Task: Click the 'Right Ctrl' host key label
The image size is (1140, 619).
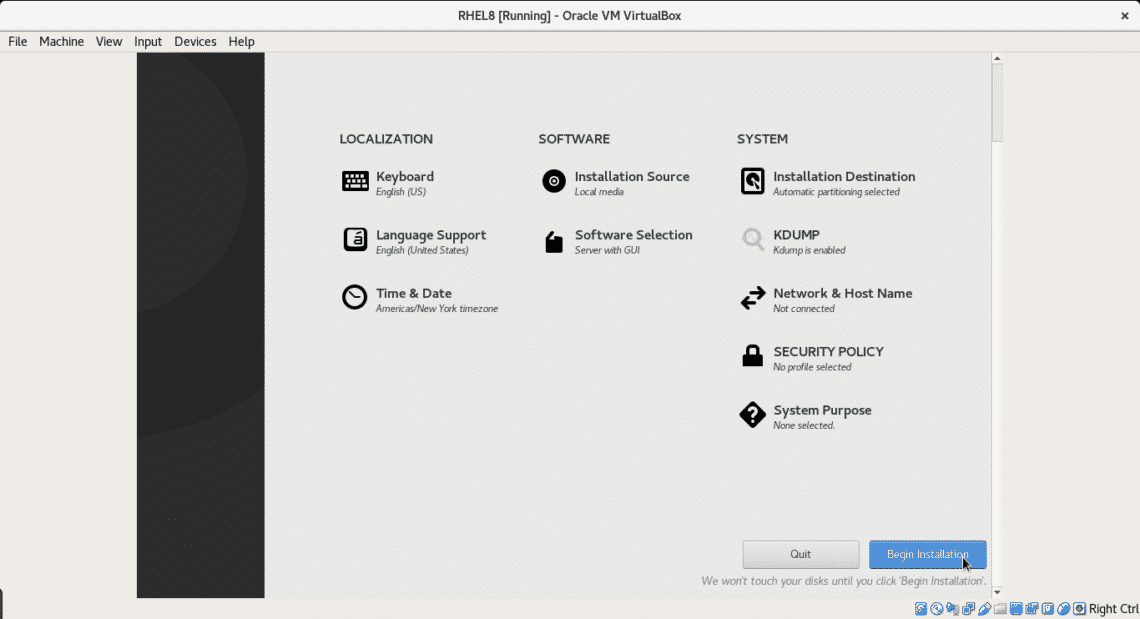Action: 1114,609
